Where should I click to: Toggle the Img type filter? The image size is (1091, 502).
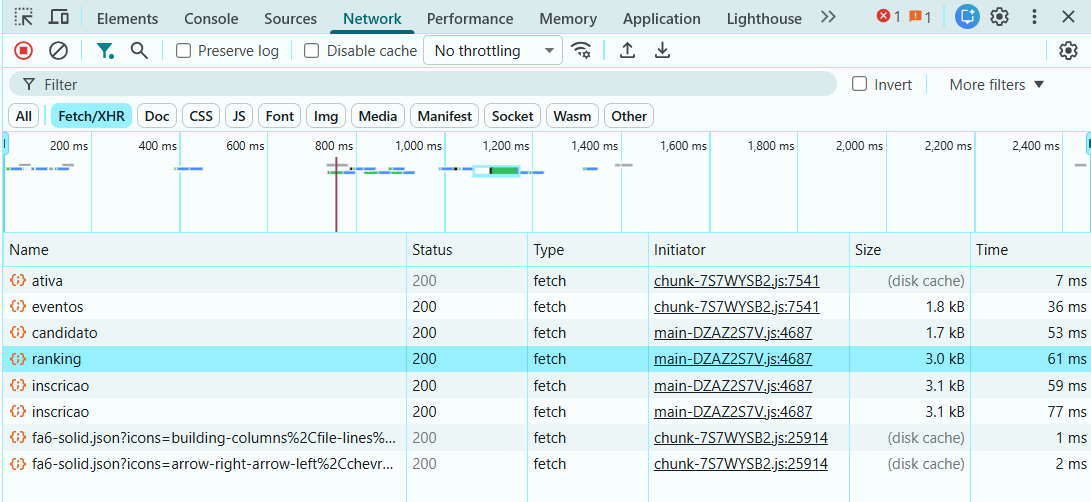pos(326,116)
